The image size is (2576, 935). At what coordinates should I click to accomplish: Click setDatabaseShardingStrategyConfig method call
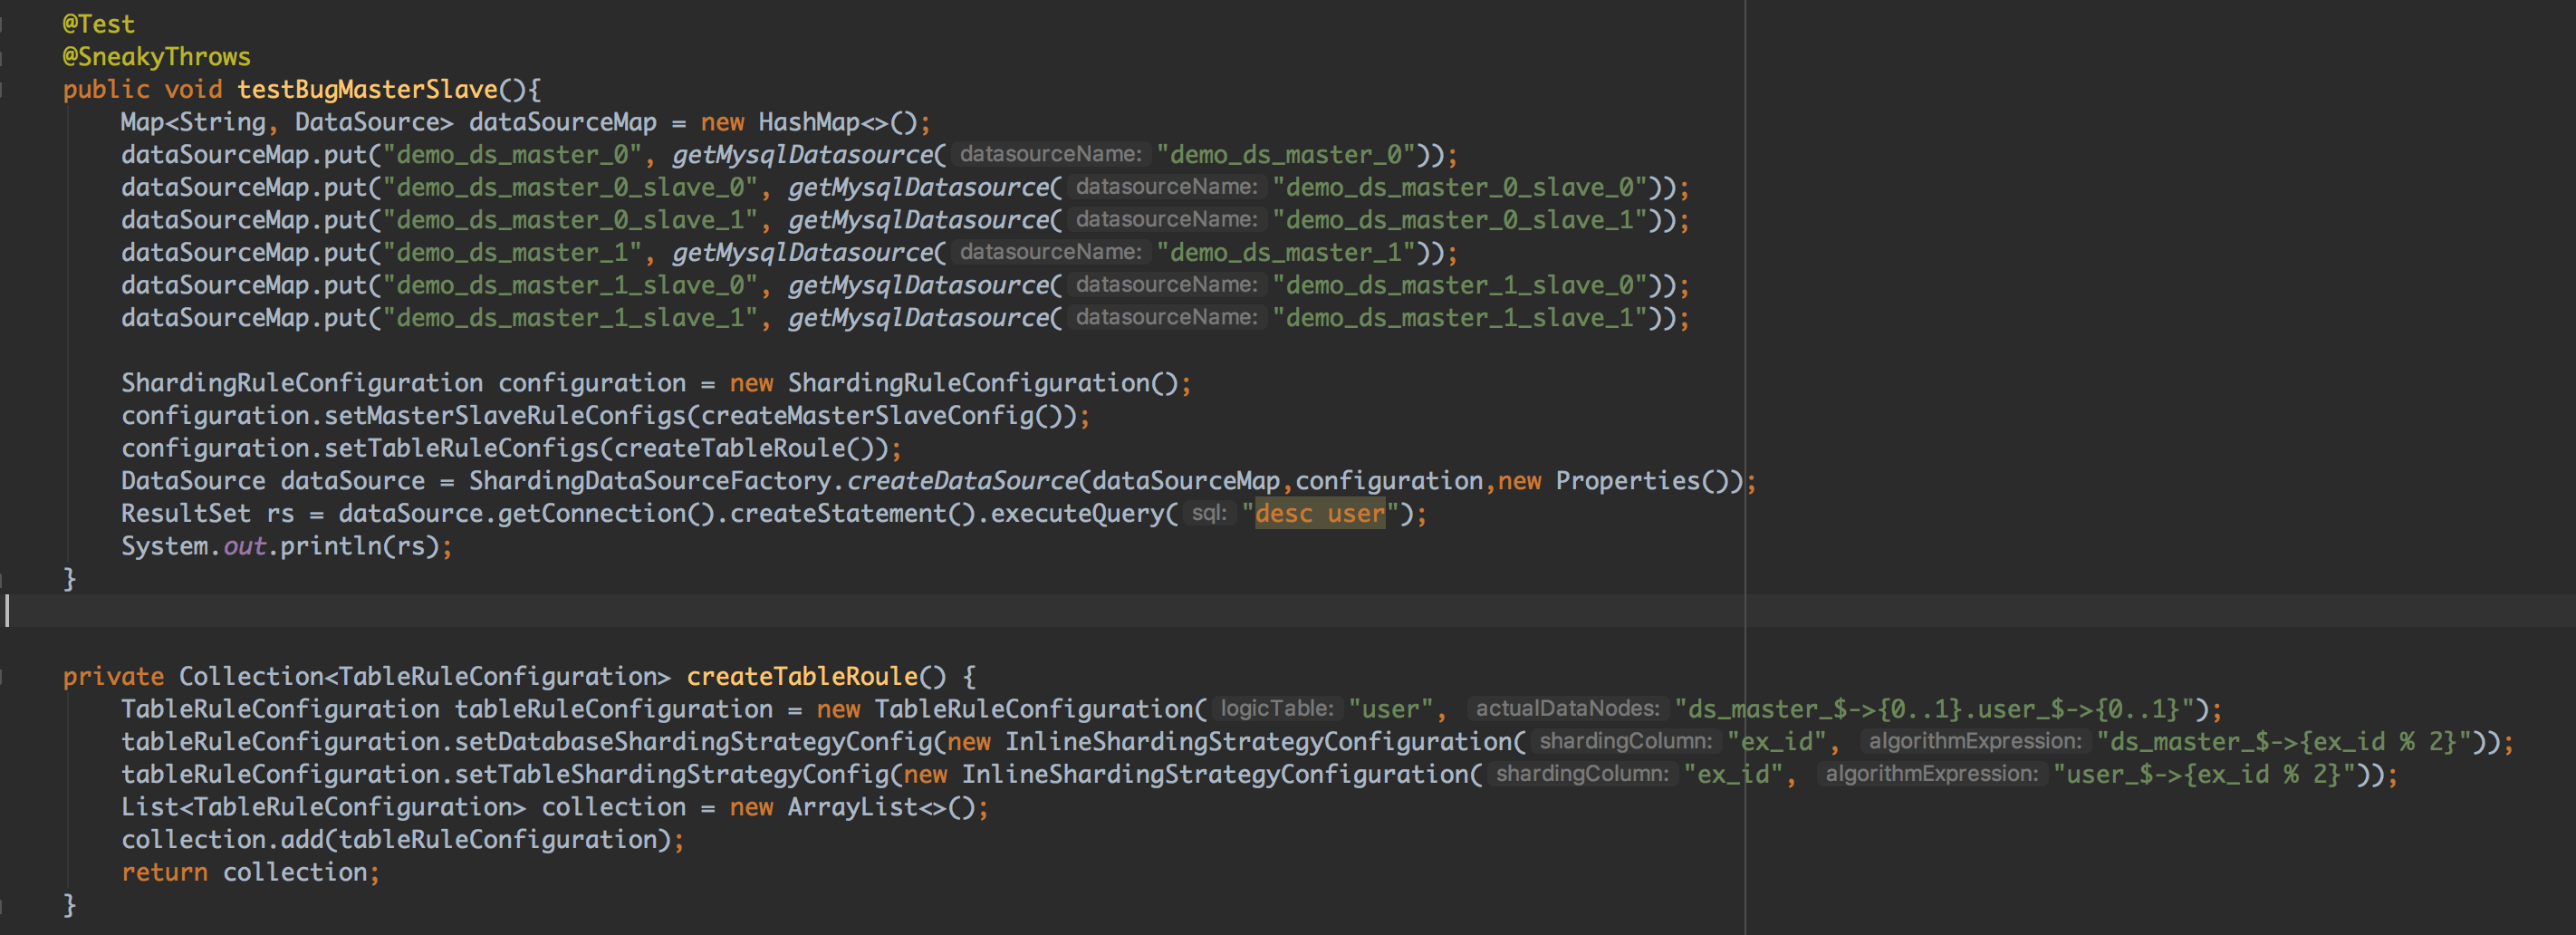point(693,742)
